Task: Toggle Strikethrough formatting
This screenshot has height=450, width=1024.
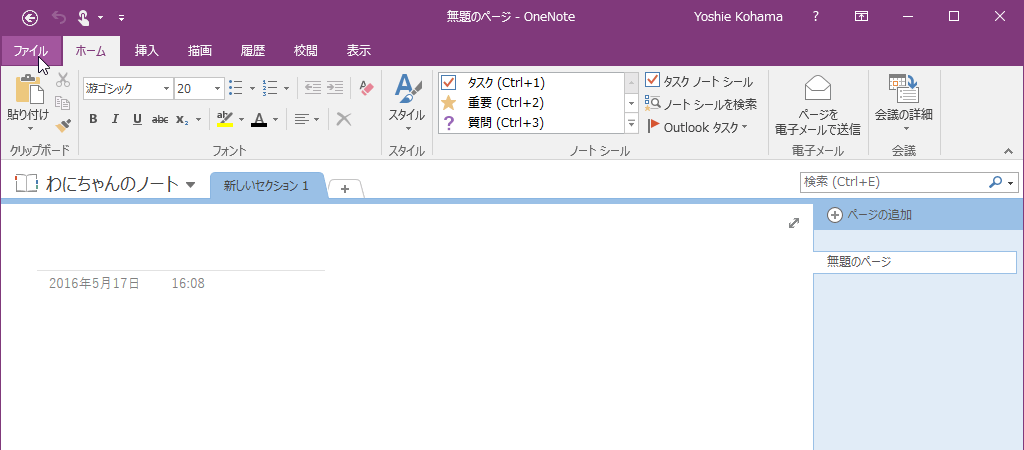Action: coord(159,119)
